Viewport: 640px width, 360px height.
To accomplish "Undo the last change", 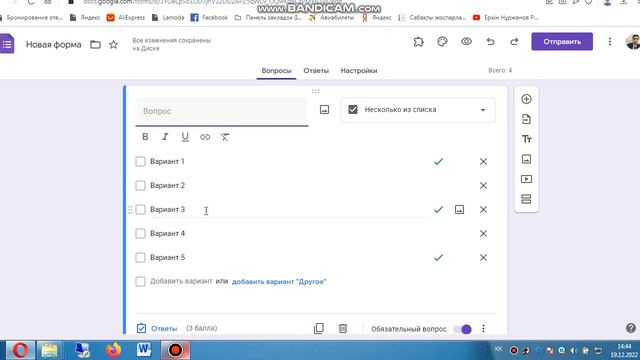I will (490, 42).
